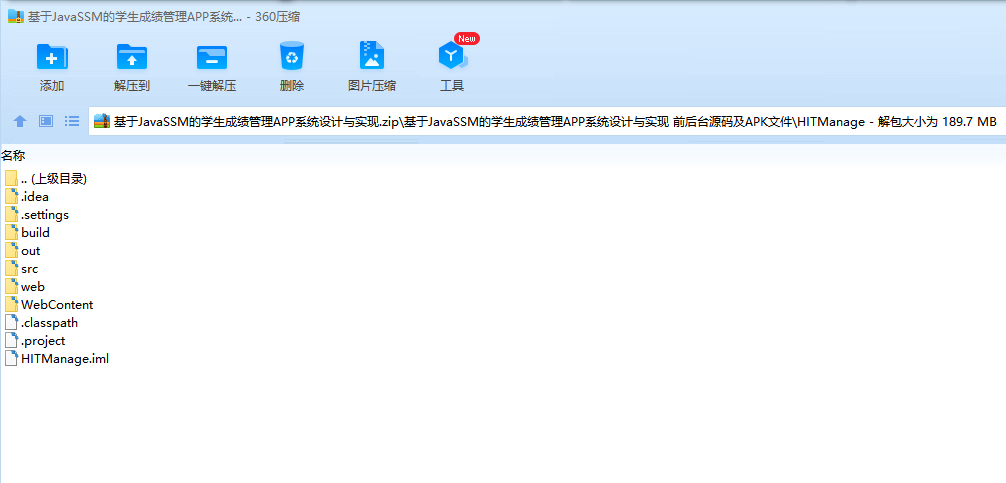
Task: Click the build folder icon
Action: point(12,232)
